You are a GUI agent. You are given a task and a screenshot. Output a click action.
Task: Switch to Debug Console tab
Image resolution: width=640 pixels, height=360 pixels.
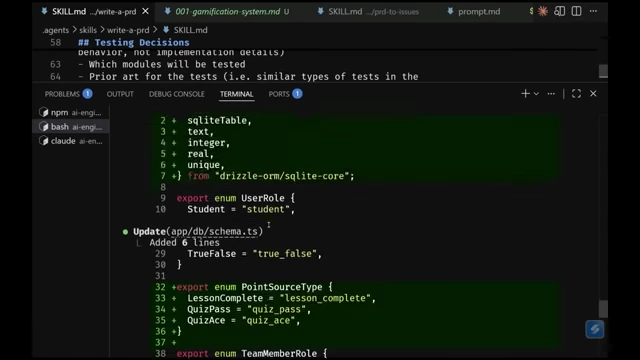(x=176, y=94)
